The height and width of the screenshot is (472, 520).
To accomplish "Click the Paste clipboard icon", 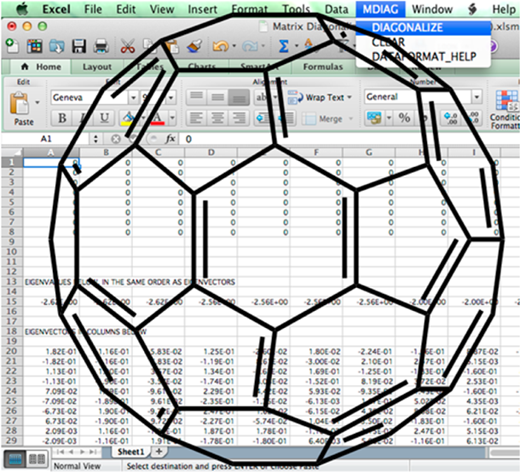I will (x=19, y=103).
